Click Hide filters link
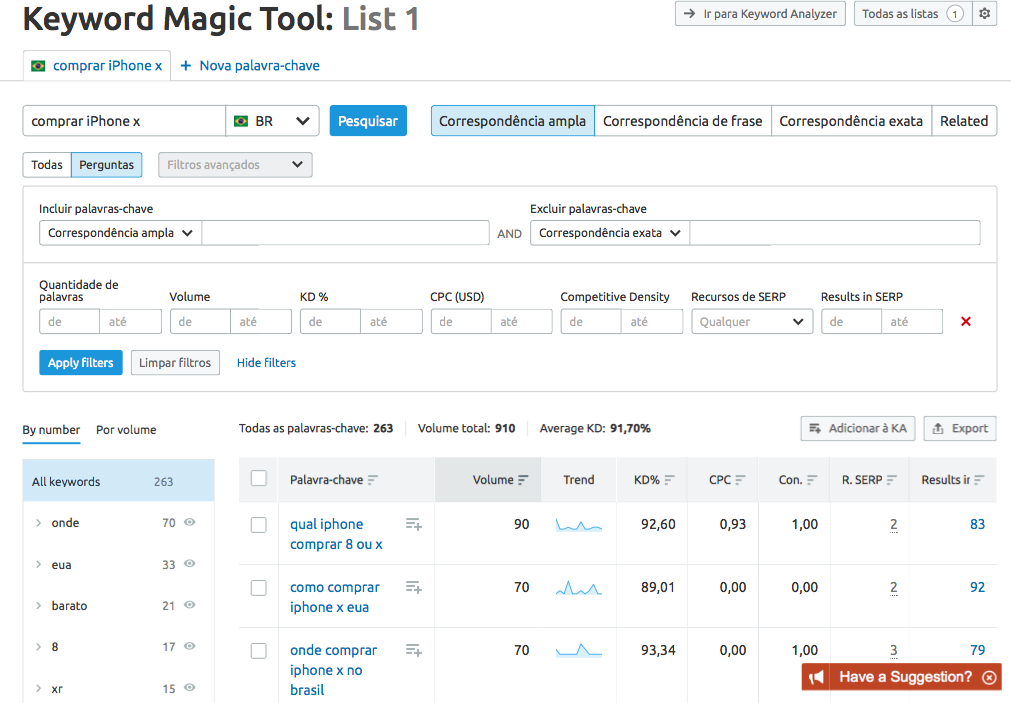 pyautogui.click(x=266, y=362)
